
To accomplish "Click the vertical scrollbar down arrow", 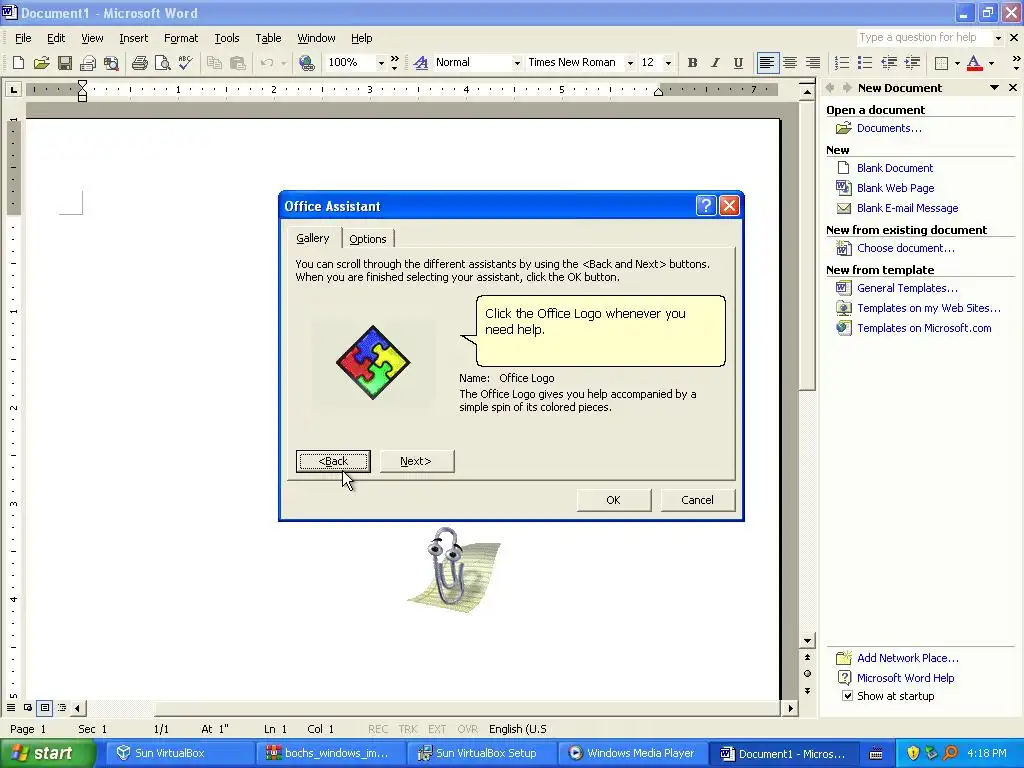I will [807, 641].
